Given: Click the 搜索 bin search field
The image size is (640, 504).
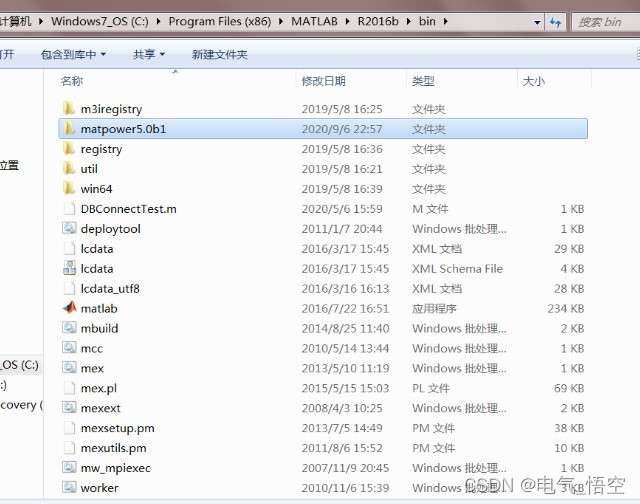Looking at the screenshot, I should point(606,22).
